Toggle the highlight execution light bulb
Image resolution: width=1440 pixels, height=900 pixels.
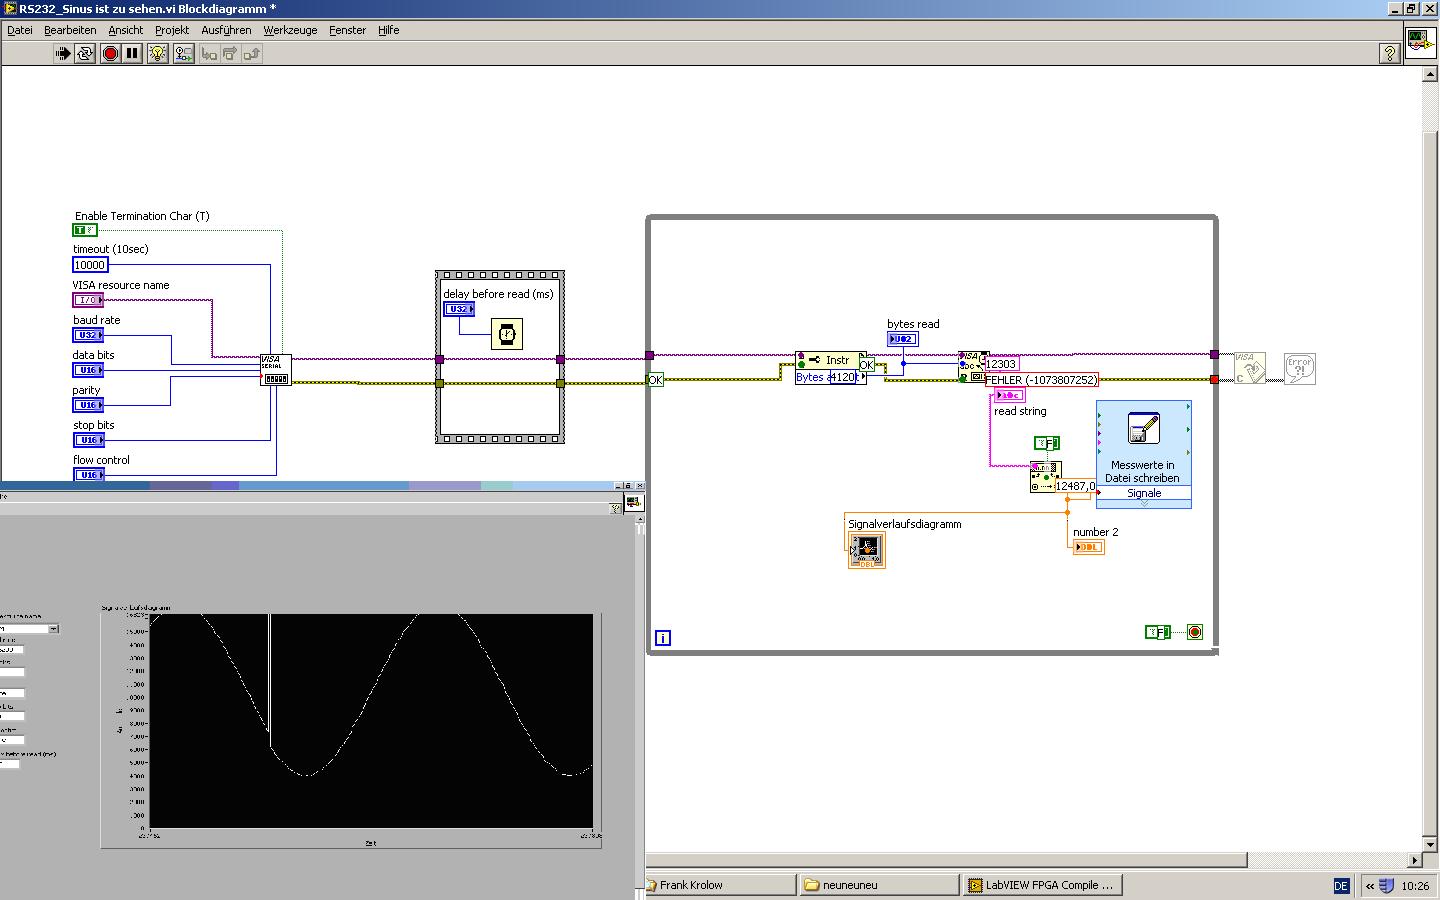(157, 53)
